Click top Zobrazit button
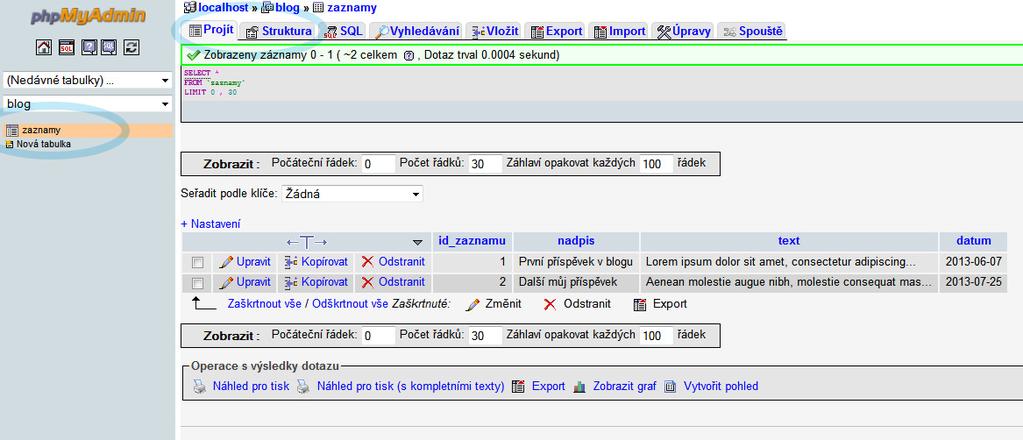This screenshot has height=440, width=1023. point(230,164)
